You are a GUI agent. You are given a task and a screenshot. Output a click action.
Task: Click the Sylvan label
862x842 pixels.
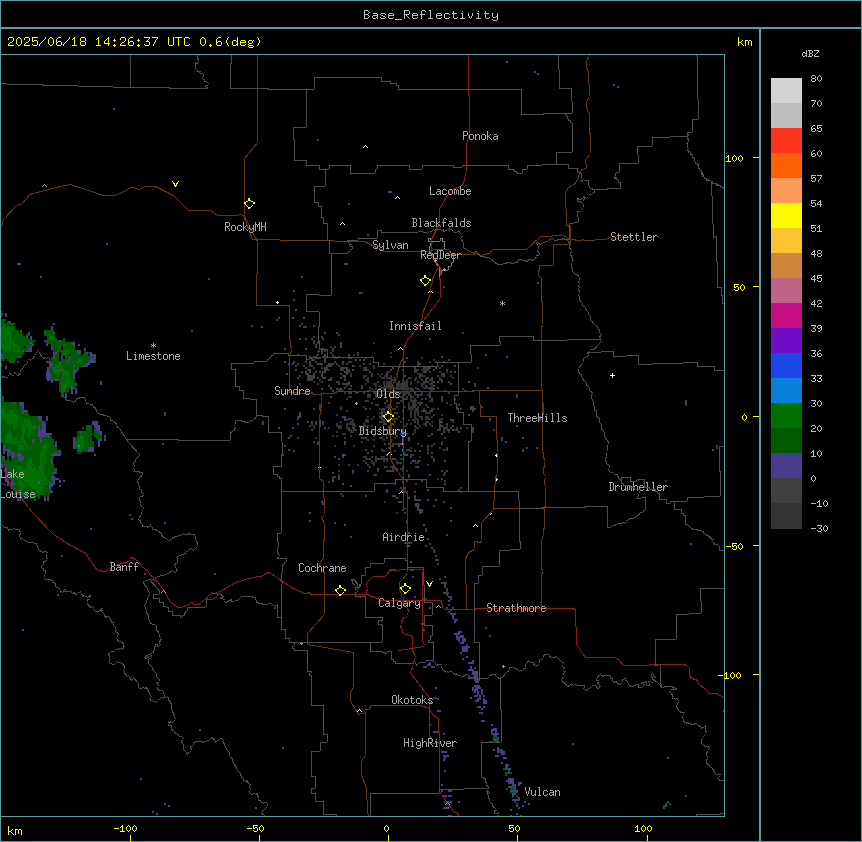tap(390, 245)
